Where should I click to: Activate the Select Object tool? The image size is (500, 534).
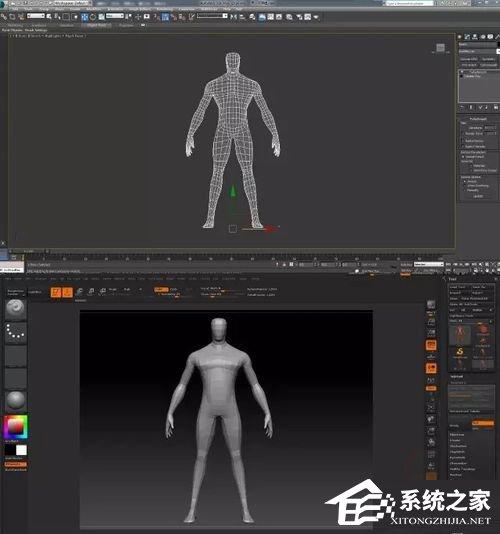pyautogui.click(x=49, y=16)
